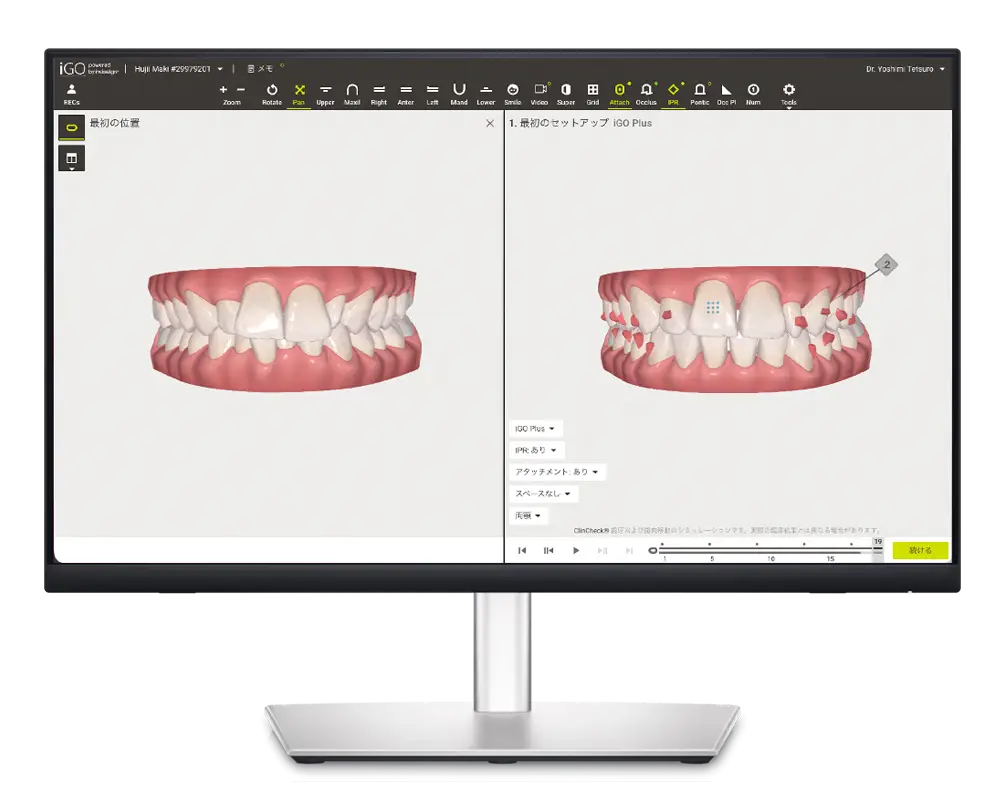Screen dimensions: 1005x804
Task: Open the アタッチメント: あり dropdown
Action: pyautogui.click(x=557, y=472)
